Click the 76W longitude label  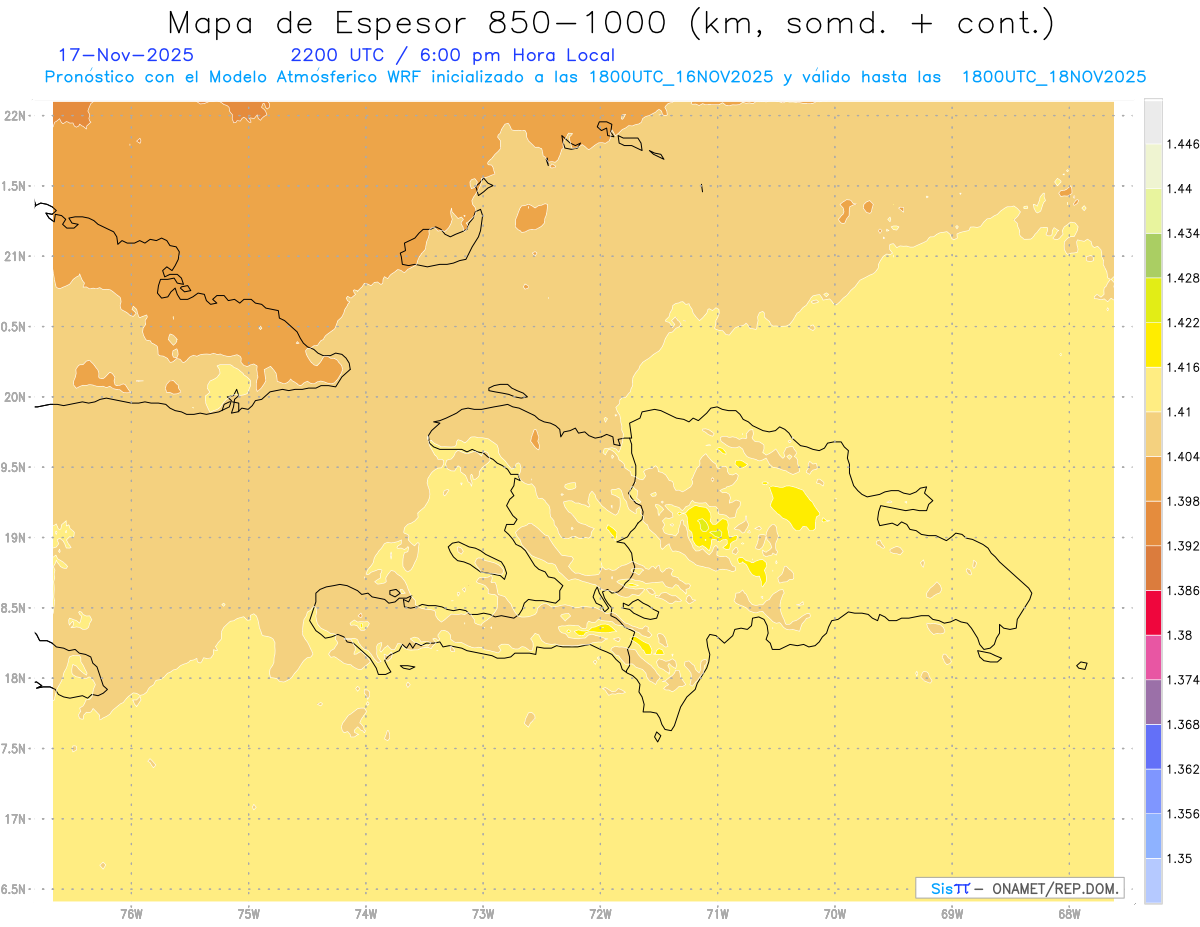coord(131,913)
